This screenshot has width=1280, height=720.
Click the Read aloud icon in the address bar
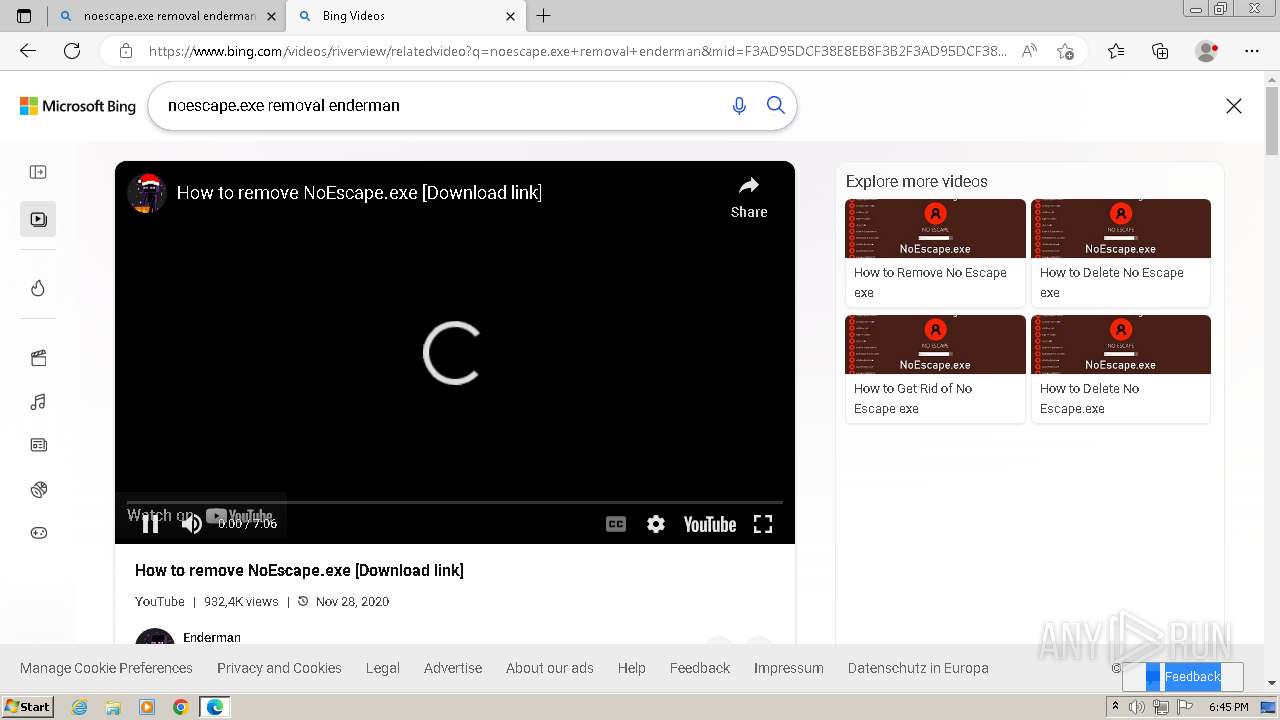(x=1029, y=51)
